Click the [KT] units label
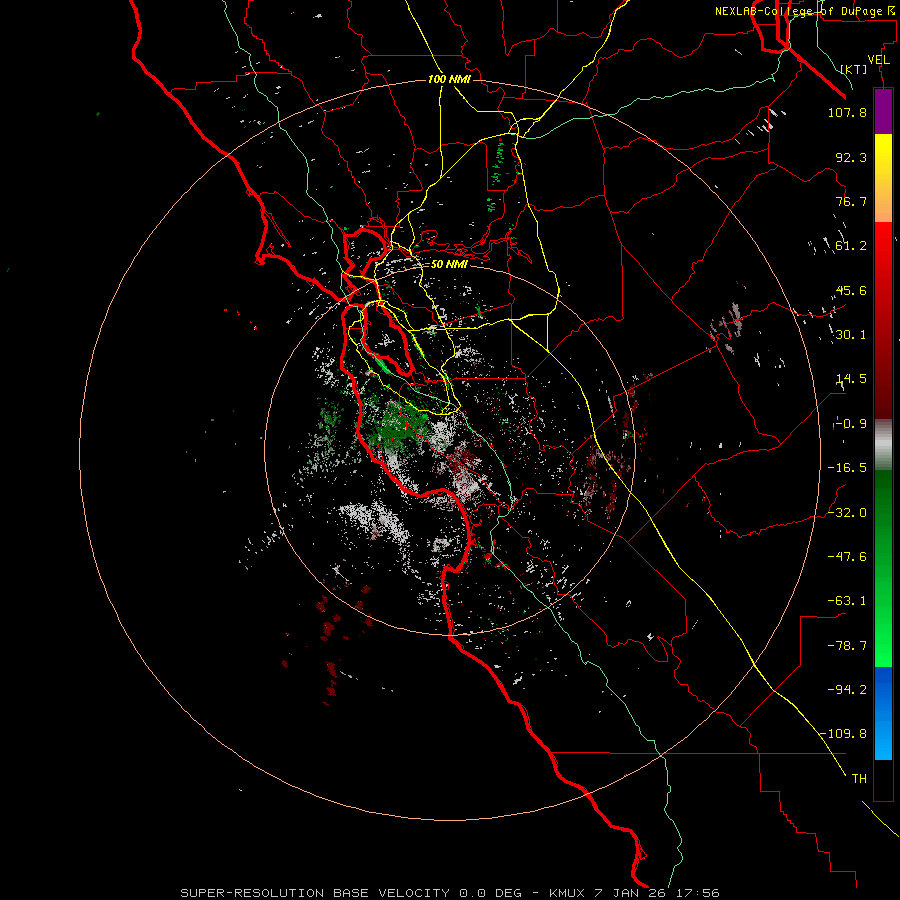Screen dimensions: 900x900 [854, 69]
